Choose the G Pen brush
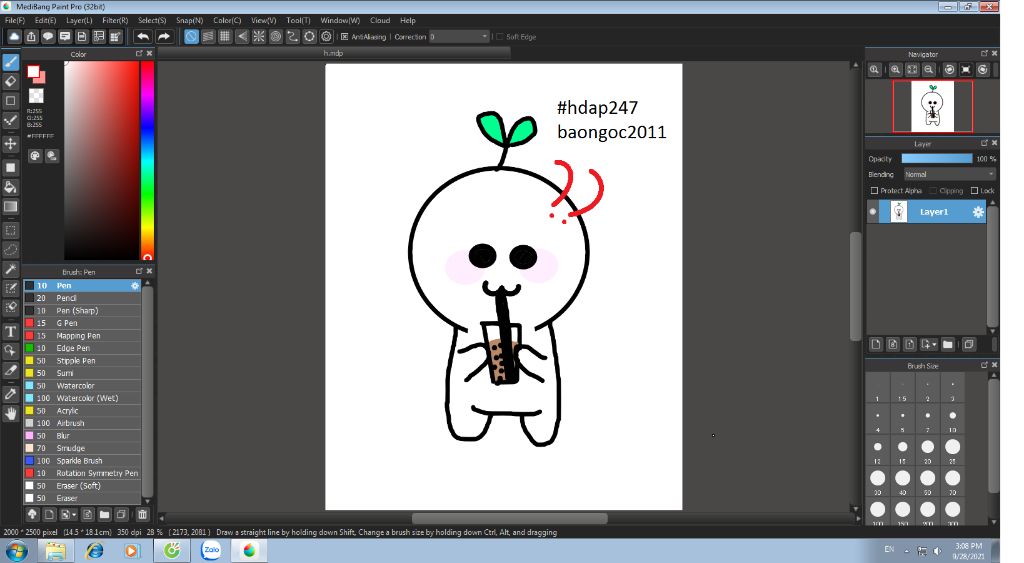This screenshot has height=563, width=1024. [x=82, y=323]
